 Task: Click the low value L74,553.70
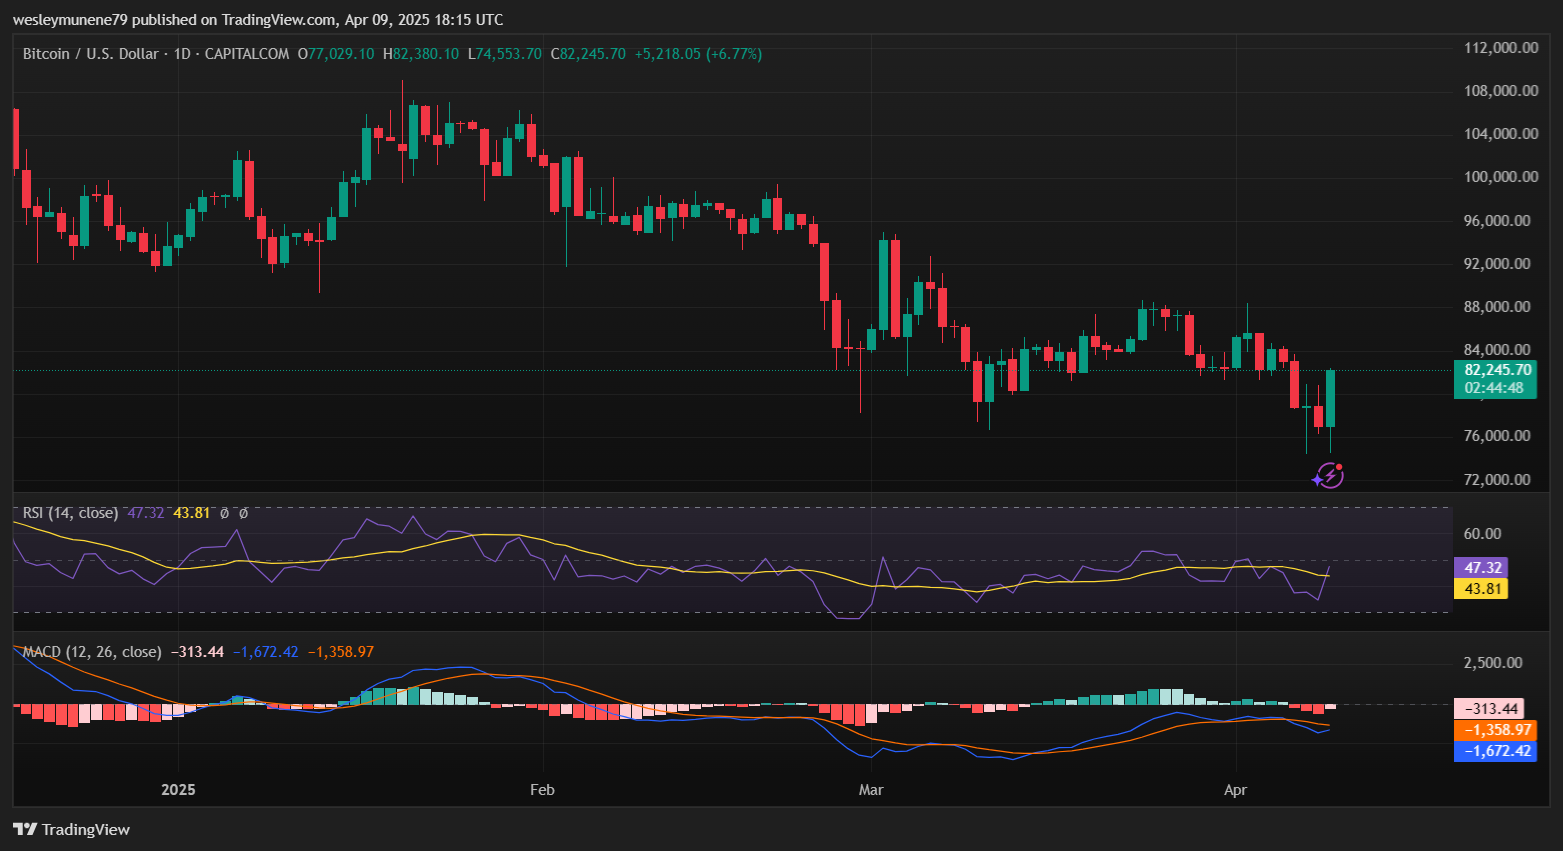(x=505, y=54)
